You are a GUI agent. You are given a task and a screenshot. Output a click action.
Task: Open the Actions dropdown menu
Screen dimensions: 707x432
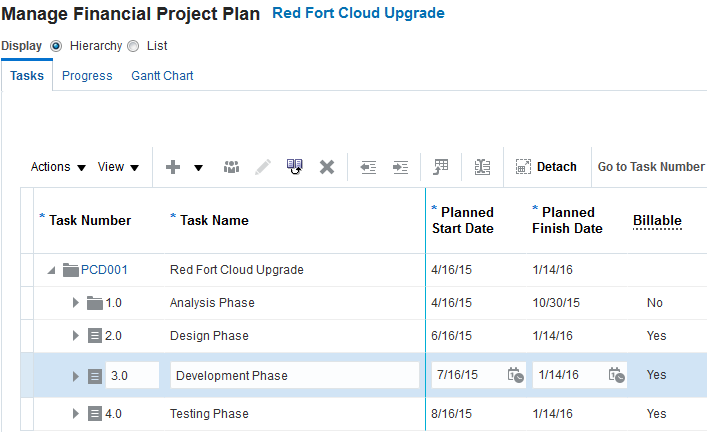(58, 167)
